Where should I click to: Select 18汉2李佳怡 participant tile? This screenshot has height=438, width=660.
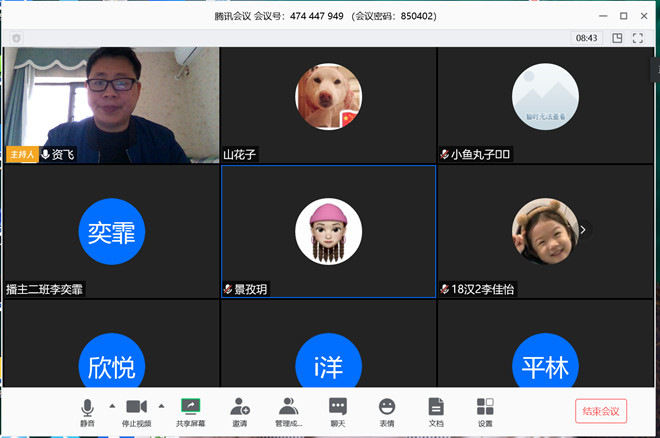tap(545, 231)
